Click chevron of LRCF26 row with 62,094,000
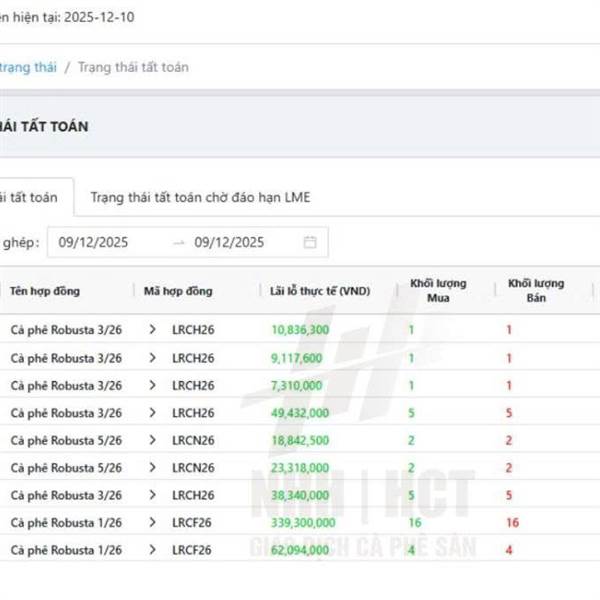Viewport: 600px width, 600px height. (x=153, y=549)
